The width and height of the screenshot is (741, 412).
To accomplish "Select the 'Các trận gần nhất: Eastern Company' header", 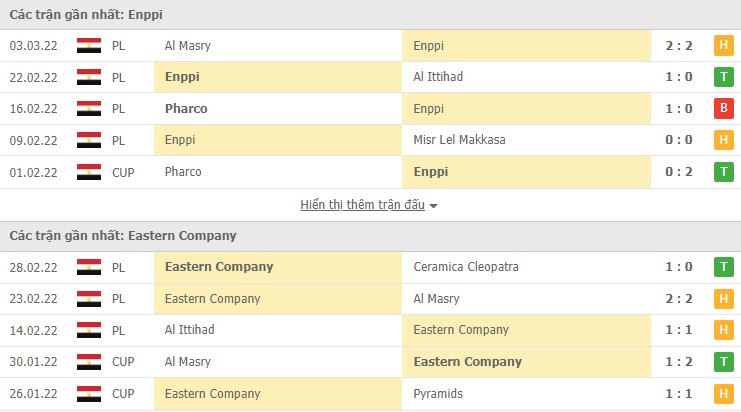I will (x=123, y=235).
